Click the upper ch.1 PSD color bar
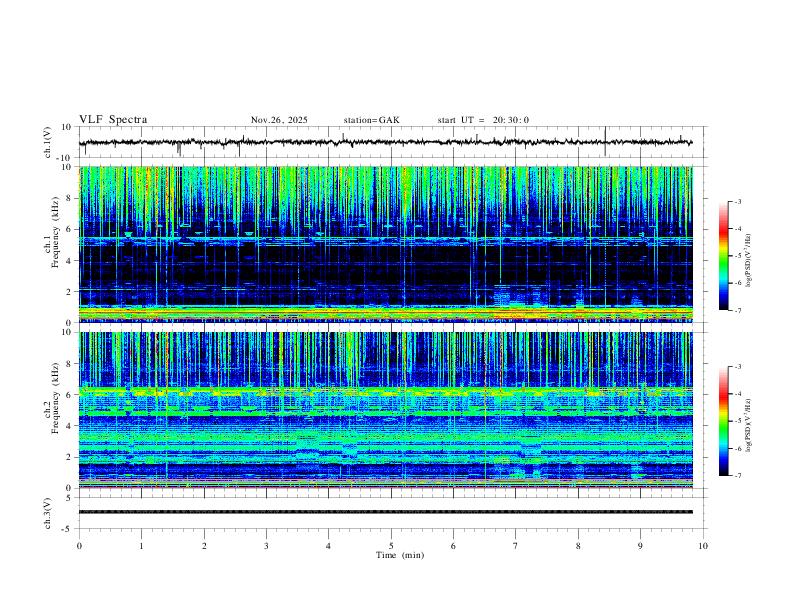Screen dimensions: 792x612 coord(724,256)
